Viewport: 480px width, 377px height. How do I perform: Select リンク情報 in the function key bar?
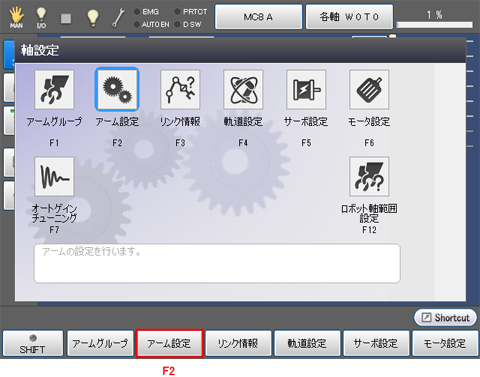pos(238,343)
